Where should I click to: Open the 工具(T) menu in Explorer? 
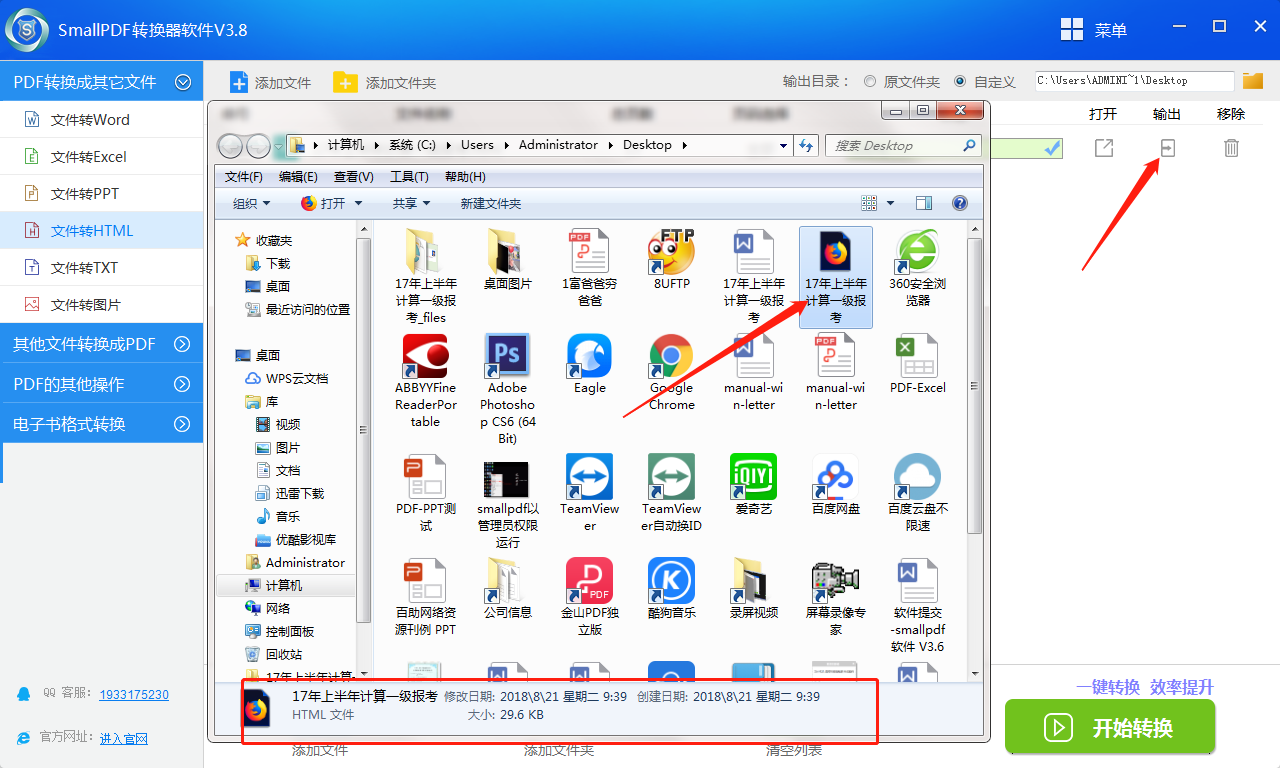point(409,177)
